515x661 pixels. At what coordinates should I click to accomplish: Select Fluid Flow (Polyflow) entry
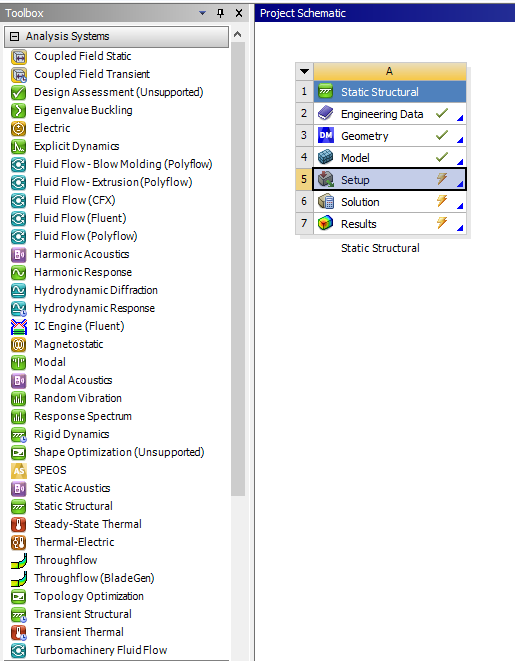click(x=86, y=236)
